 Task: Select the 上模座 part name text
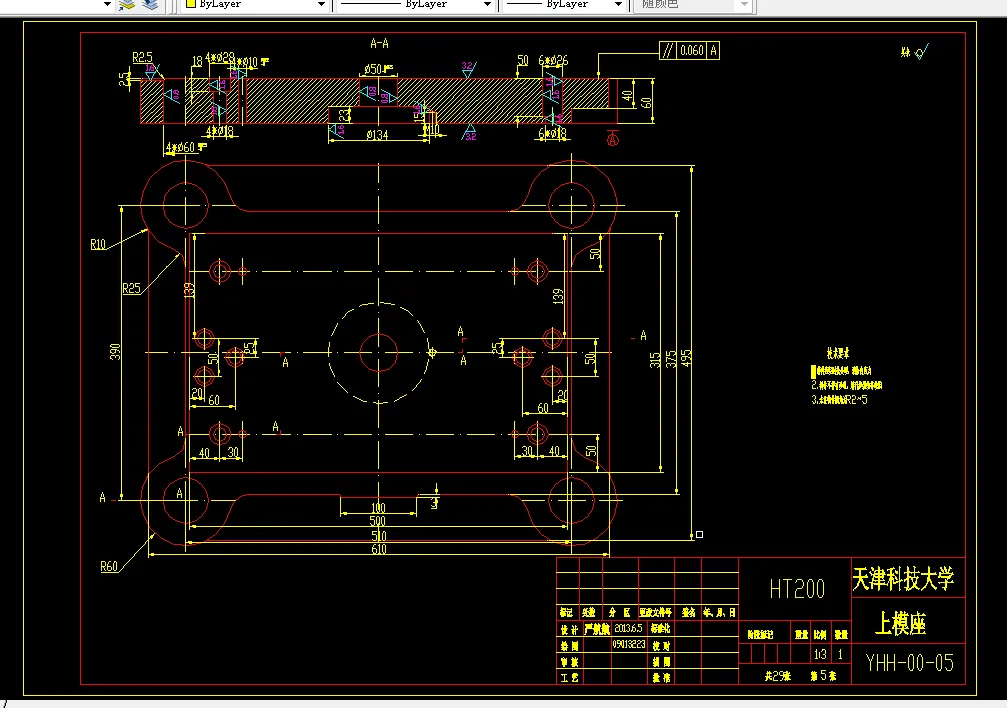pyautogui.click(x=900, y=623)
